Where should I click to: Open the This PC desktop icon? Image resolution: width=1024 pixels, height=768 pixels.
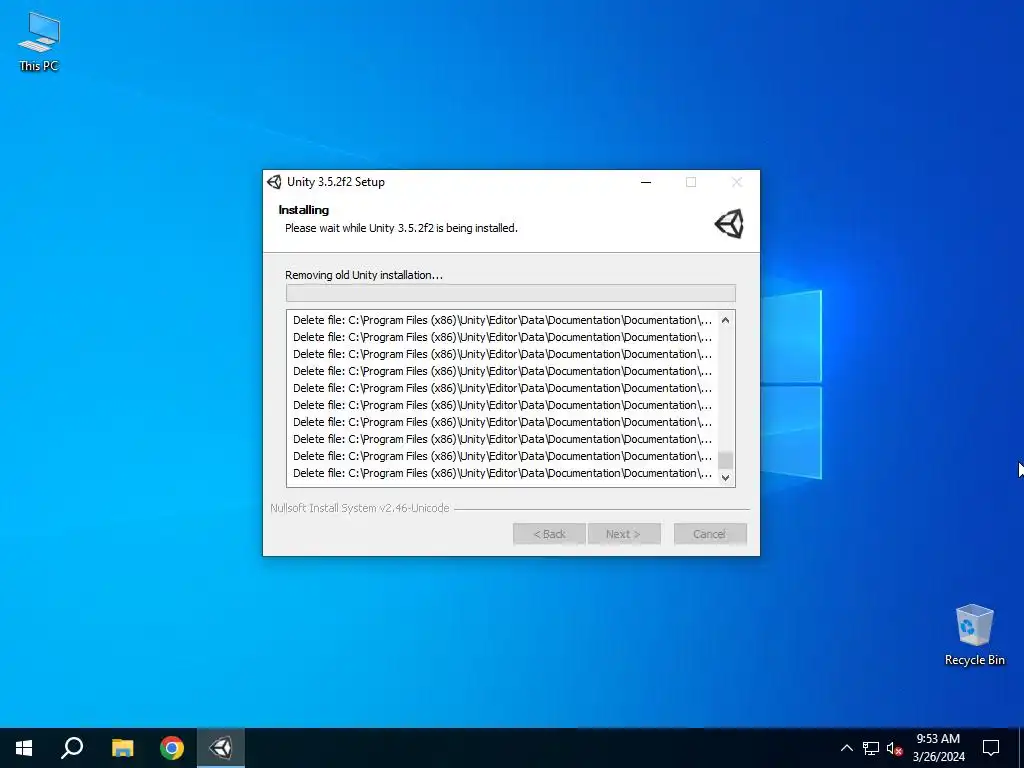coord(39,42)
